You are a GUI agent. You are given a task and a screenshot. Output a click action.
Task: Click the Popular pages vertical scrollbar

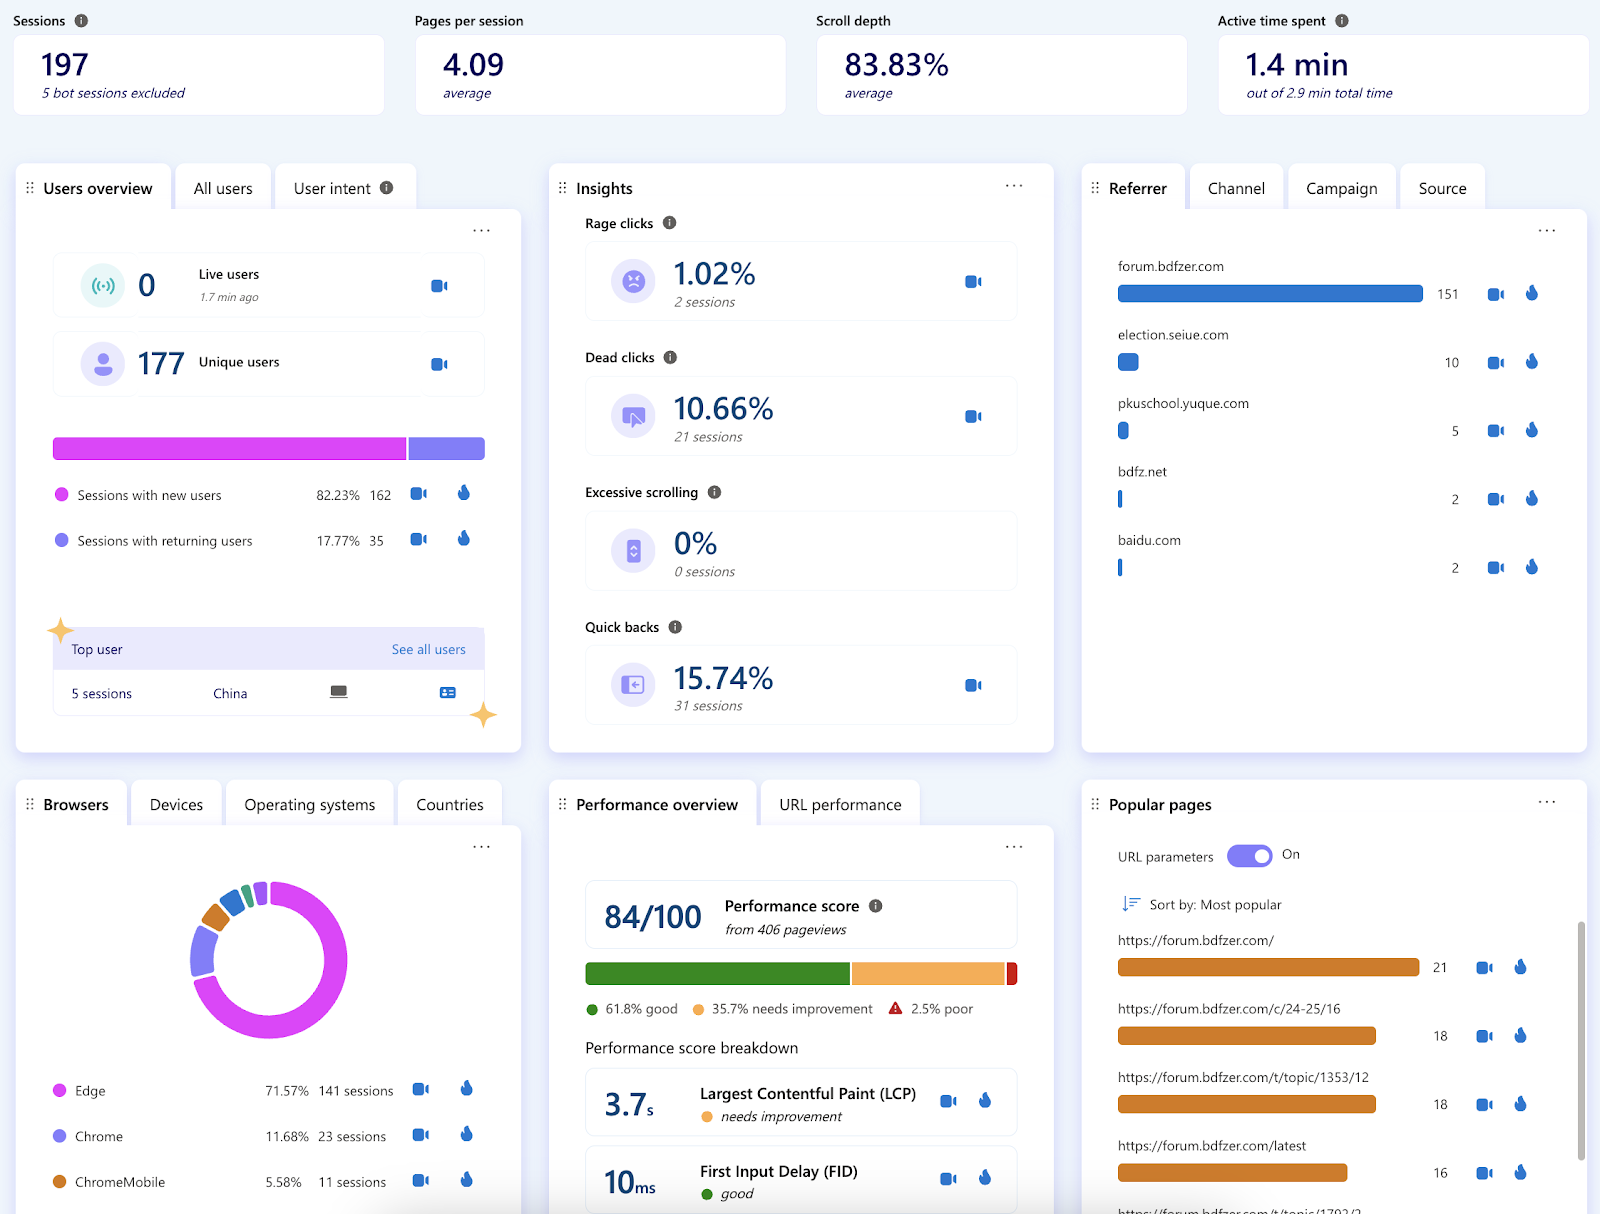pyautogui.click(x=1581, y=1040)
